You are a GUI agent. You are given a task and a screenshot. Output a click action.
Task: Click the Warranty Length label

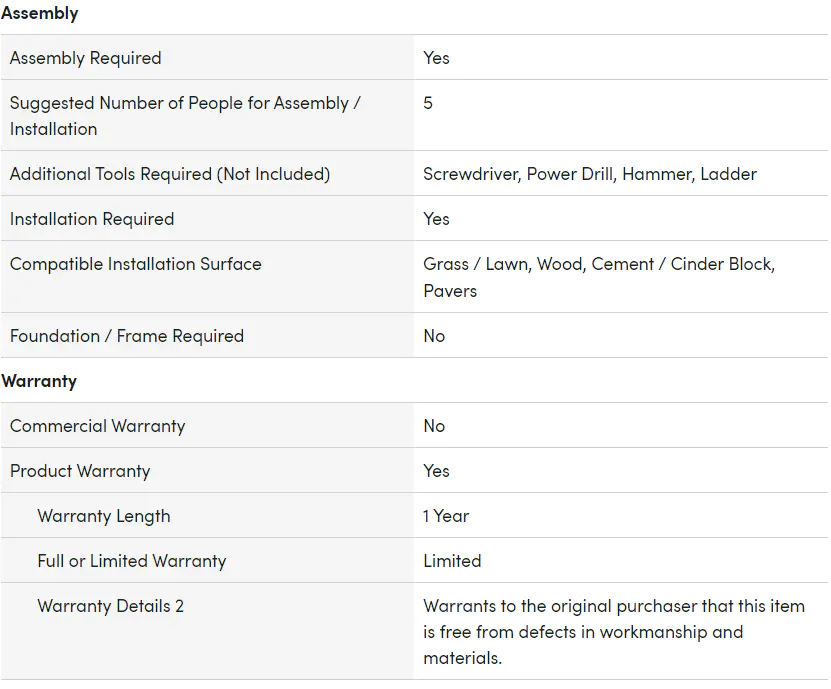pyautogui.click(x=104, y=516)
